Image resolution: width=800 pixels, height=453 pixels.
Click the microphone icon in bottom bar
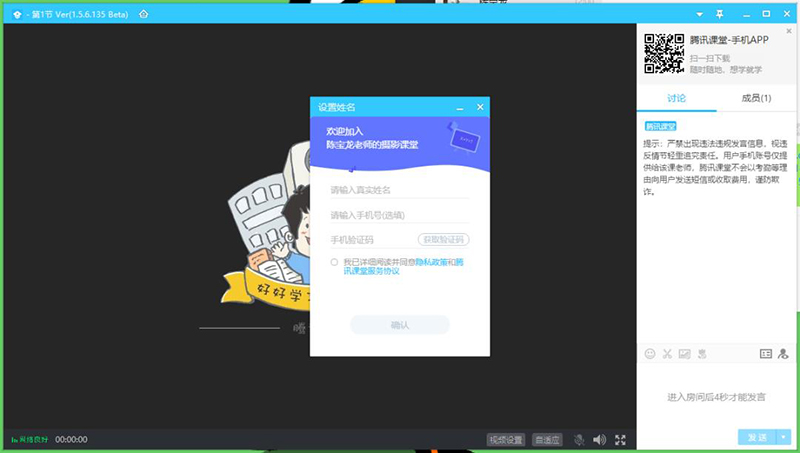pyautogui.click(x=578, y=439)
